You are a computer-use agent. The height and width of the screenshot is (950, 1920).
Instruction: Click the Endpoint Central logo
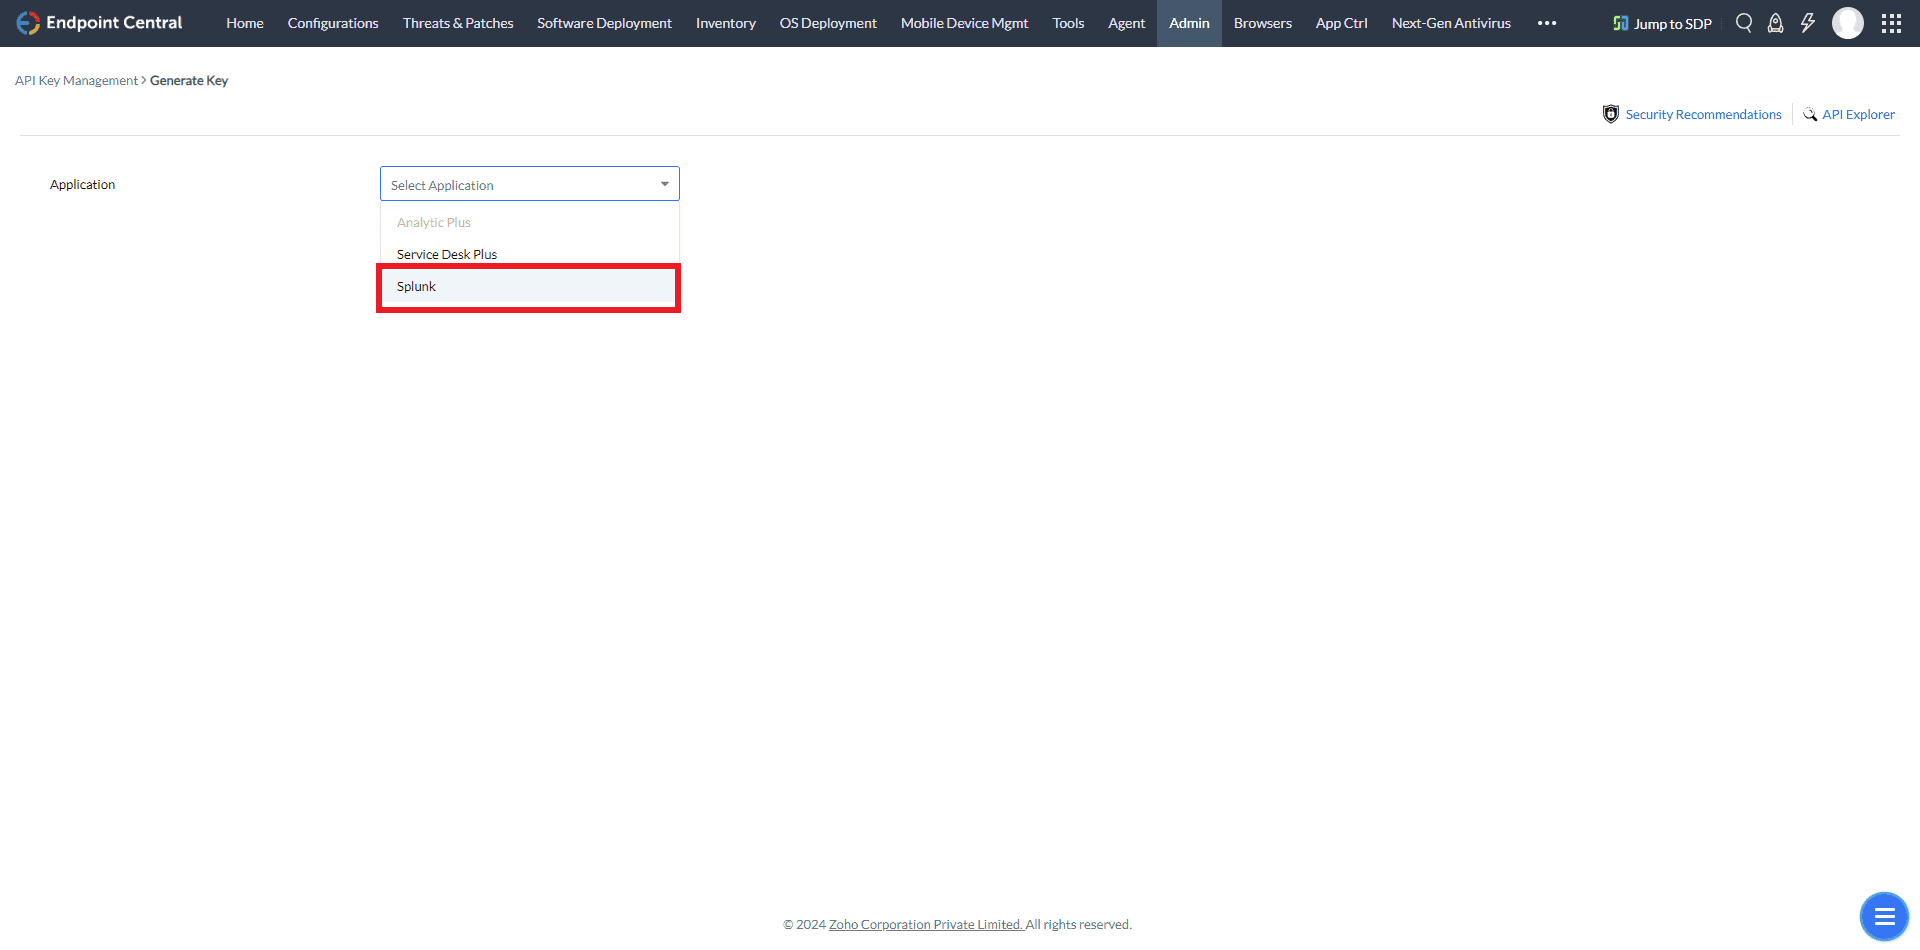[99, 23]
